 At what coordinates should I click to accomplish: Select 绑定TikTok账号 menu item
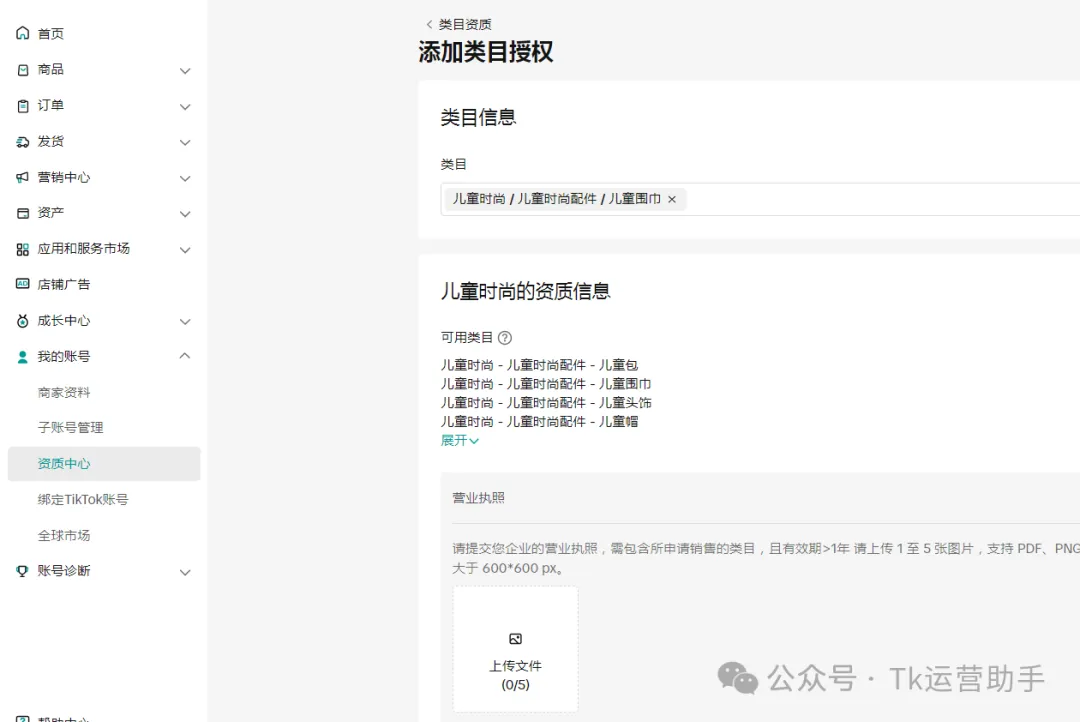coord(83,499)
